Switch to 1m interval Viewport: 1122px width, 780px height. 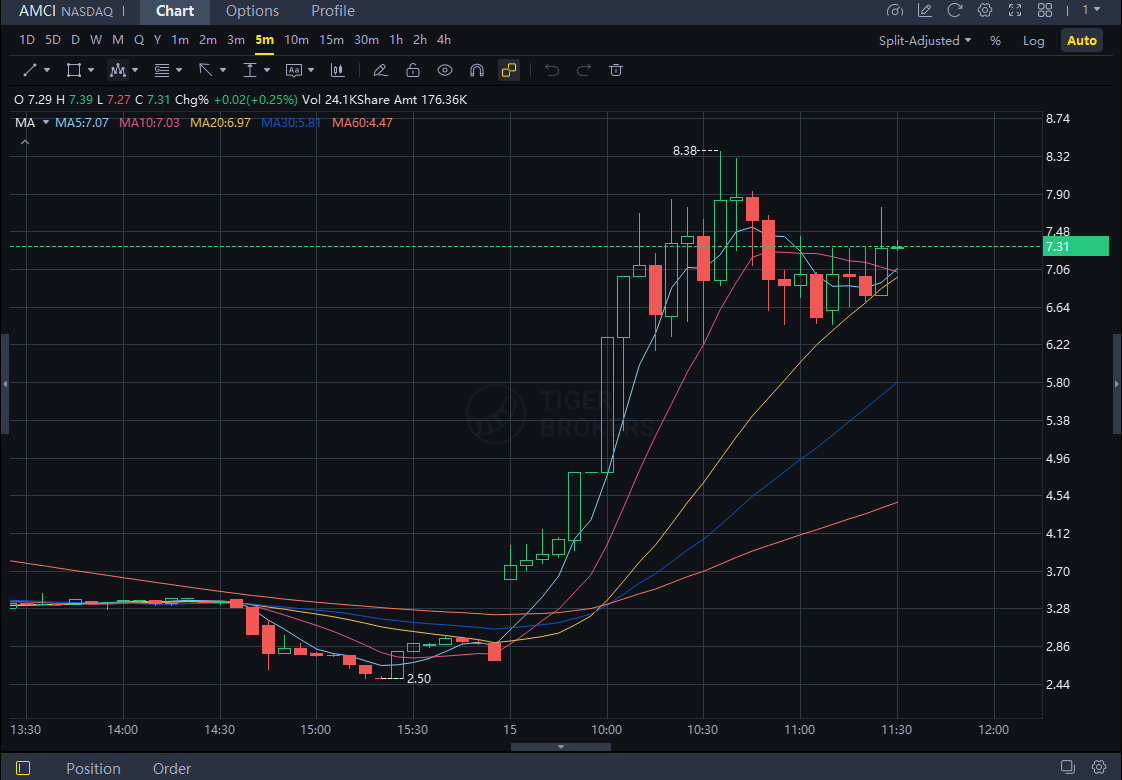(x=180, y=40)
